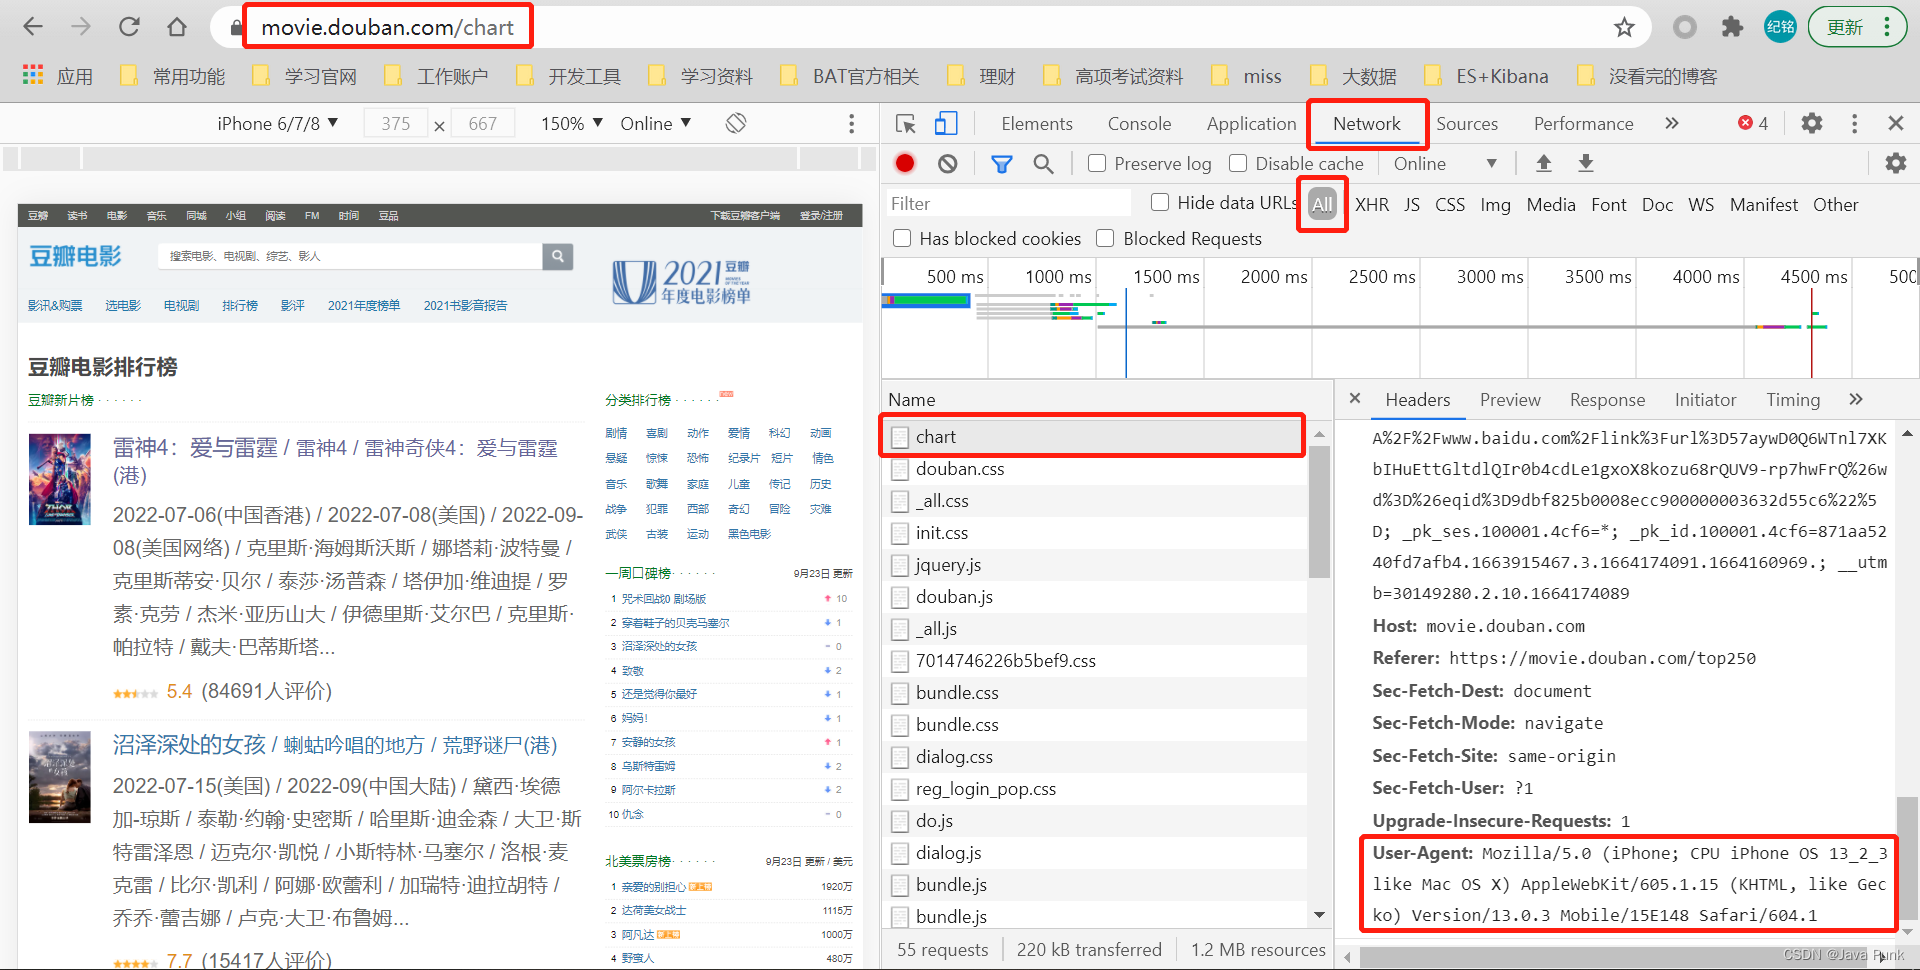The height and width of the screenshot is (970, 1920).
Task: Import a HAR file
Action: coord(1544,163)
